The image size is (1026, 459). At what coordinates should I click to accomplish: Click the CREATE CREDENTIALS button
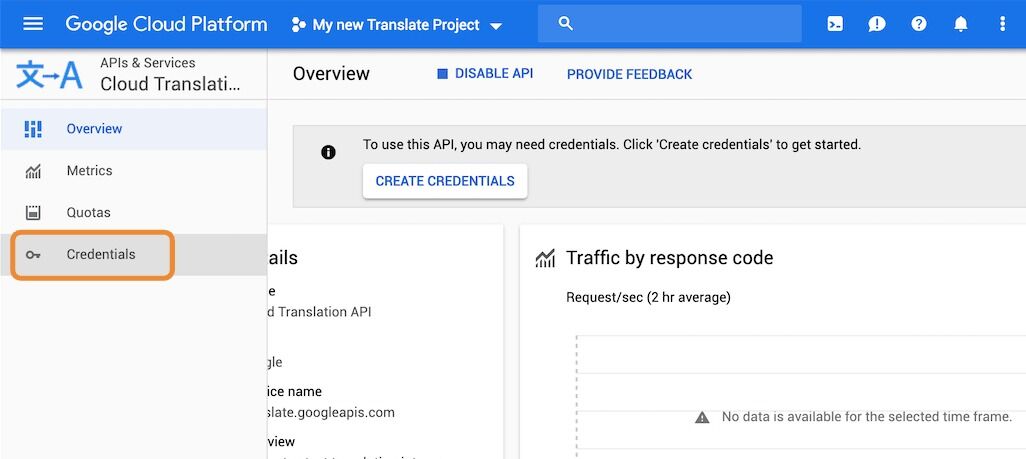pos(445,181)
